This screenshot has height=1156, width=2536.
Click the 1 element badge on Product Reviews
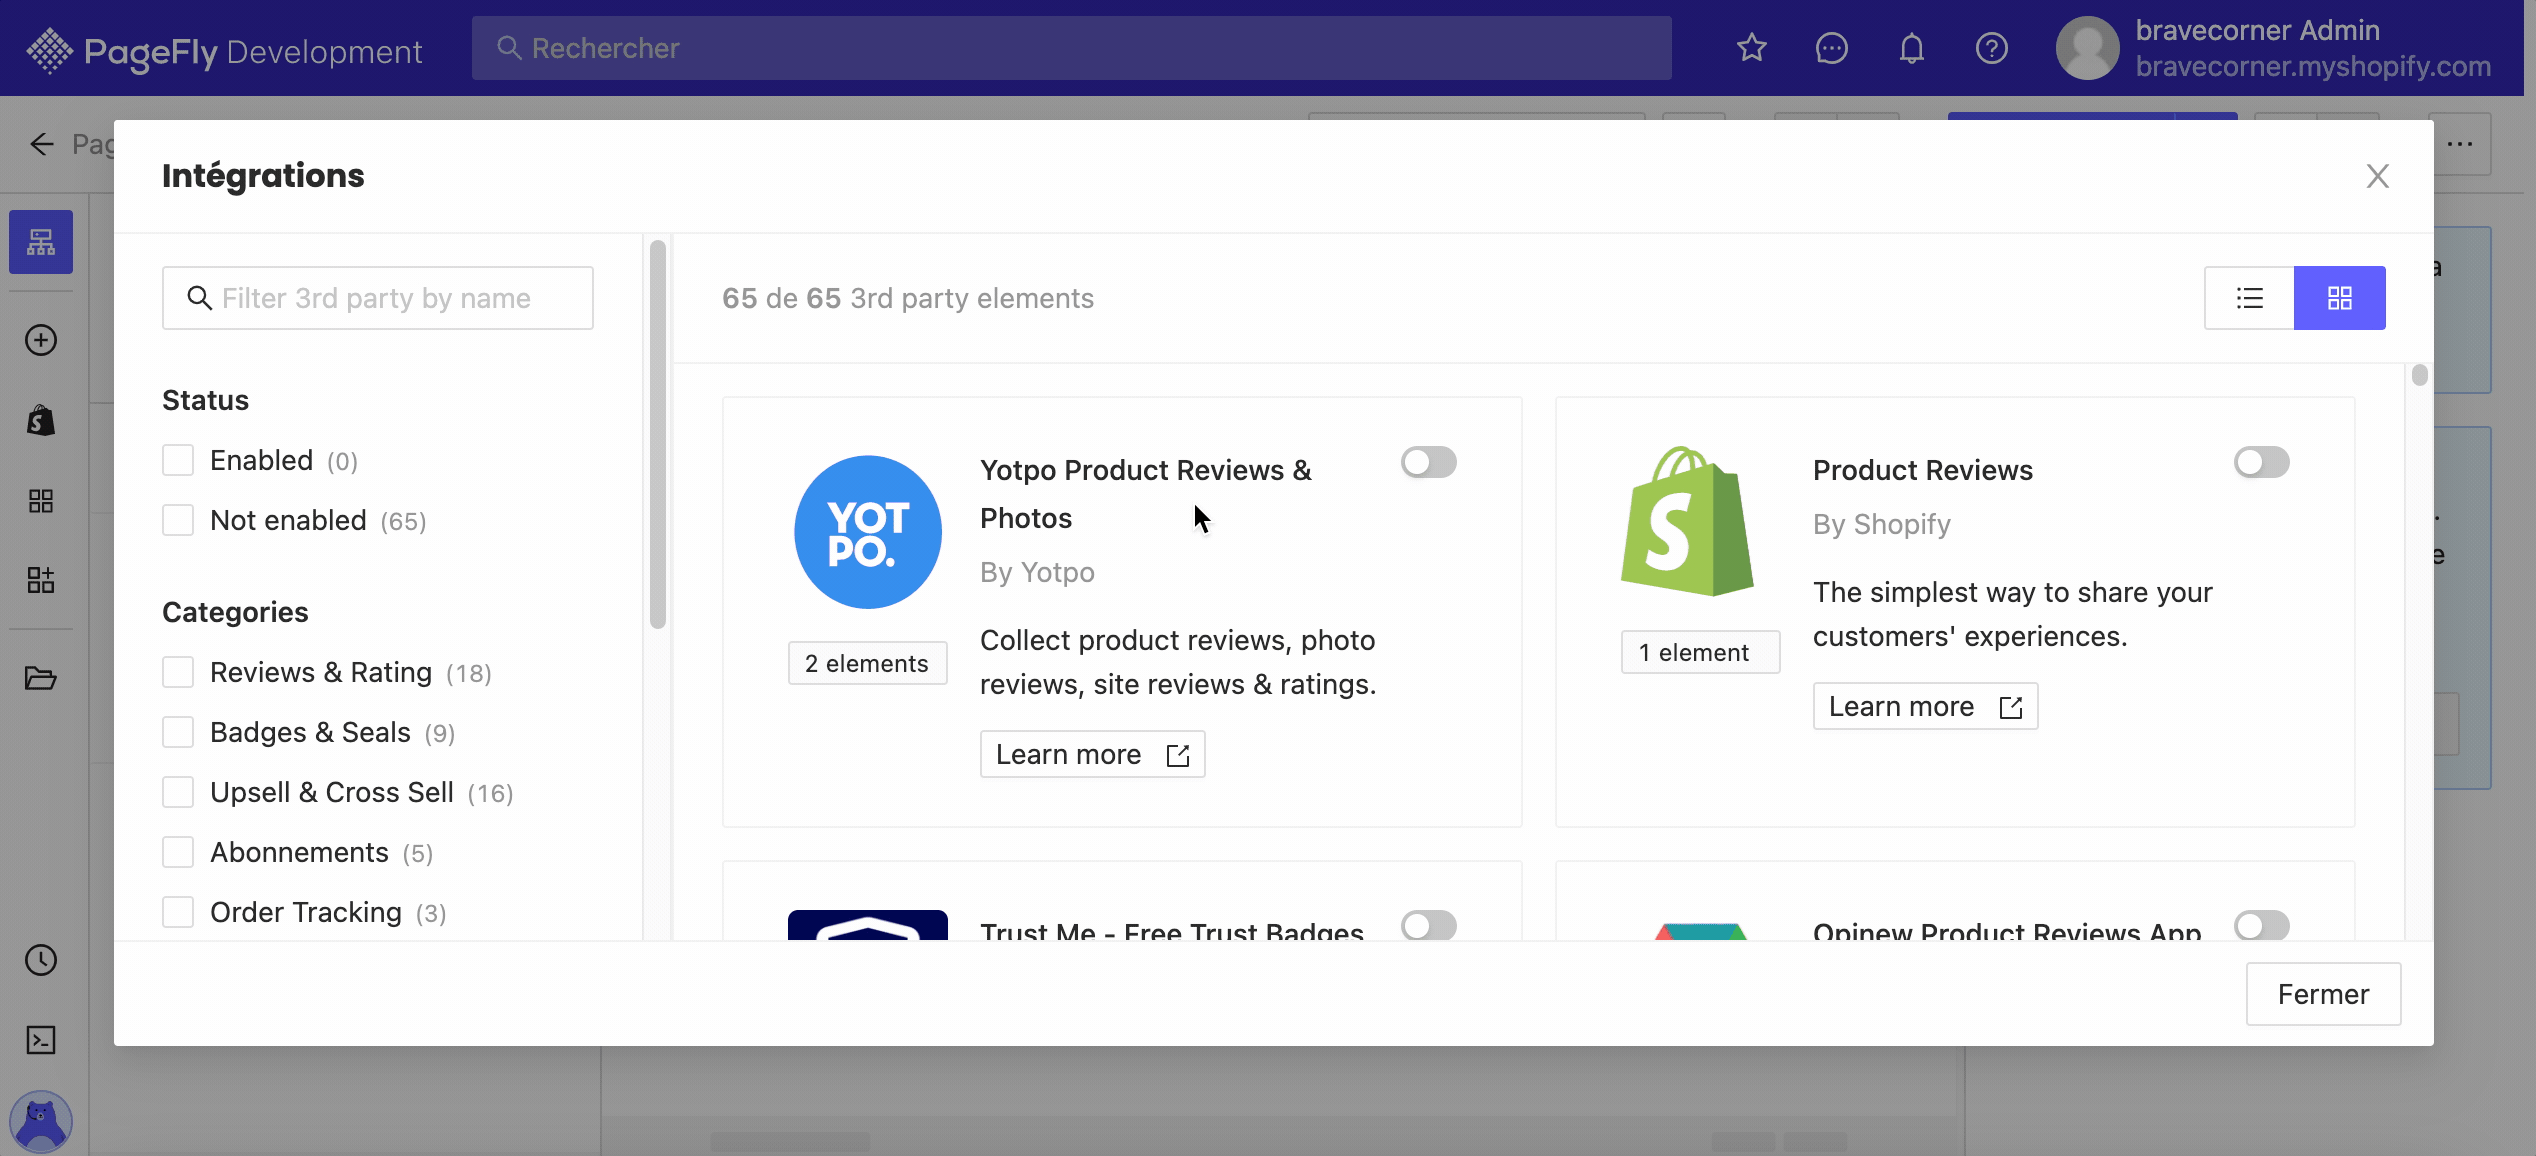[x=1700, y=652]
